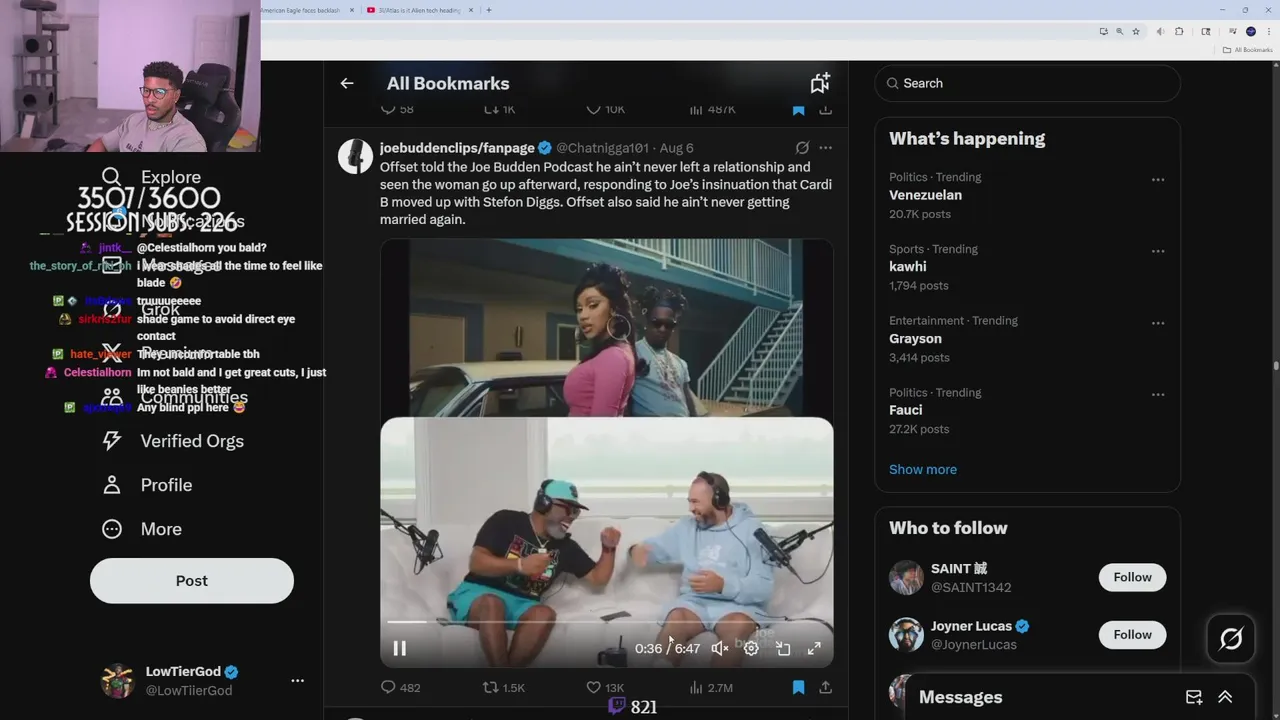Screen dimensions: 1280x720
Task: Bookmark this page with star icon
Action: 1136,32
